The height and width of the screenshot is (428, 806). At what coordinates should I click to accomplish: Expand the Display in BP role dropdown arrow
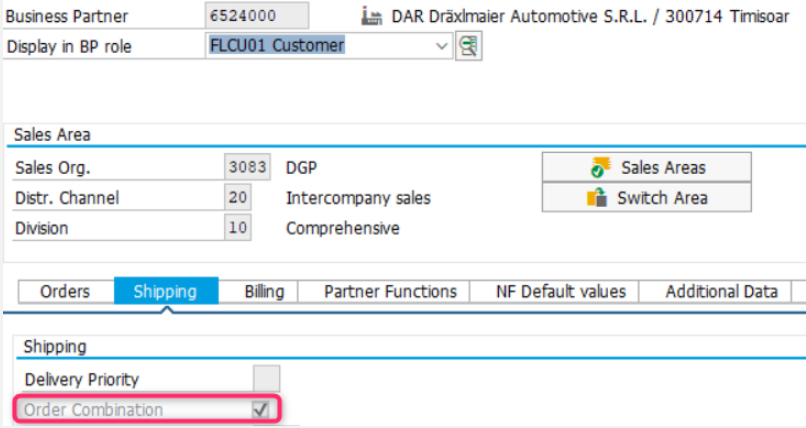[442, 46]
